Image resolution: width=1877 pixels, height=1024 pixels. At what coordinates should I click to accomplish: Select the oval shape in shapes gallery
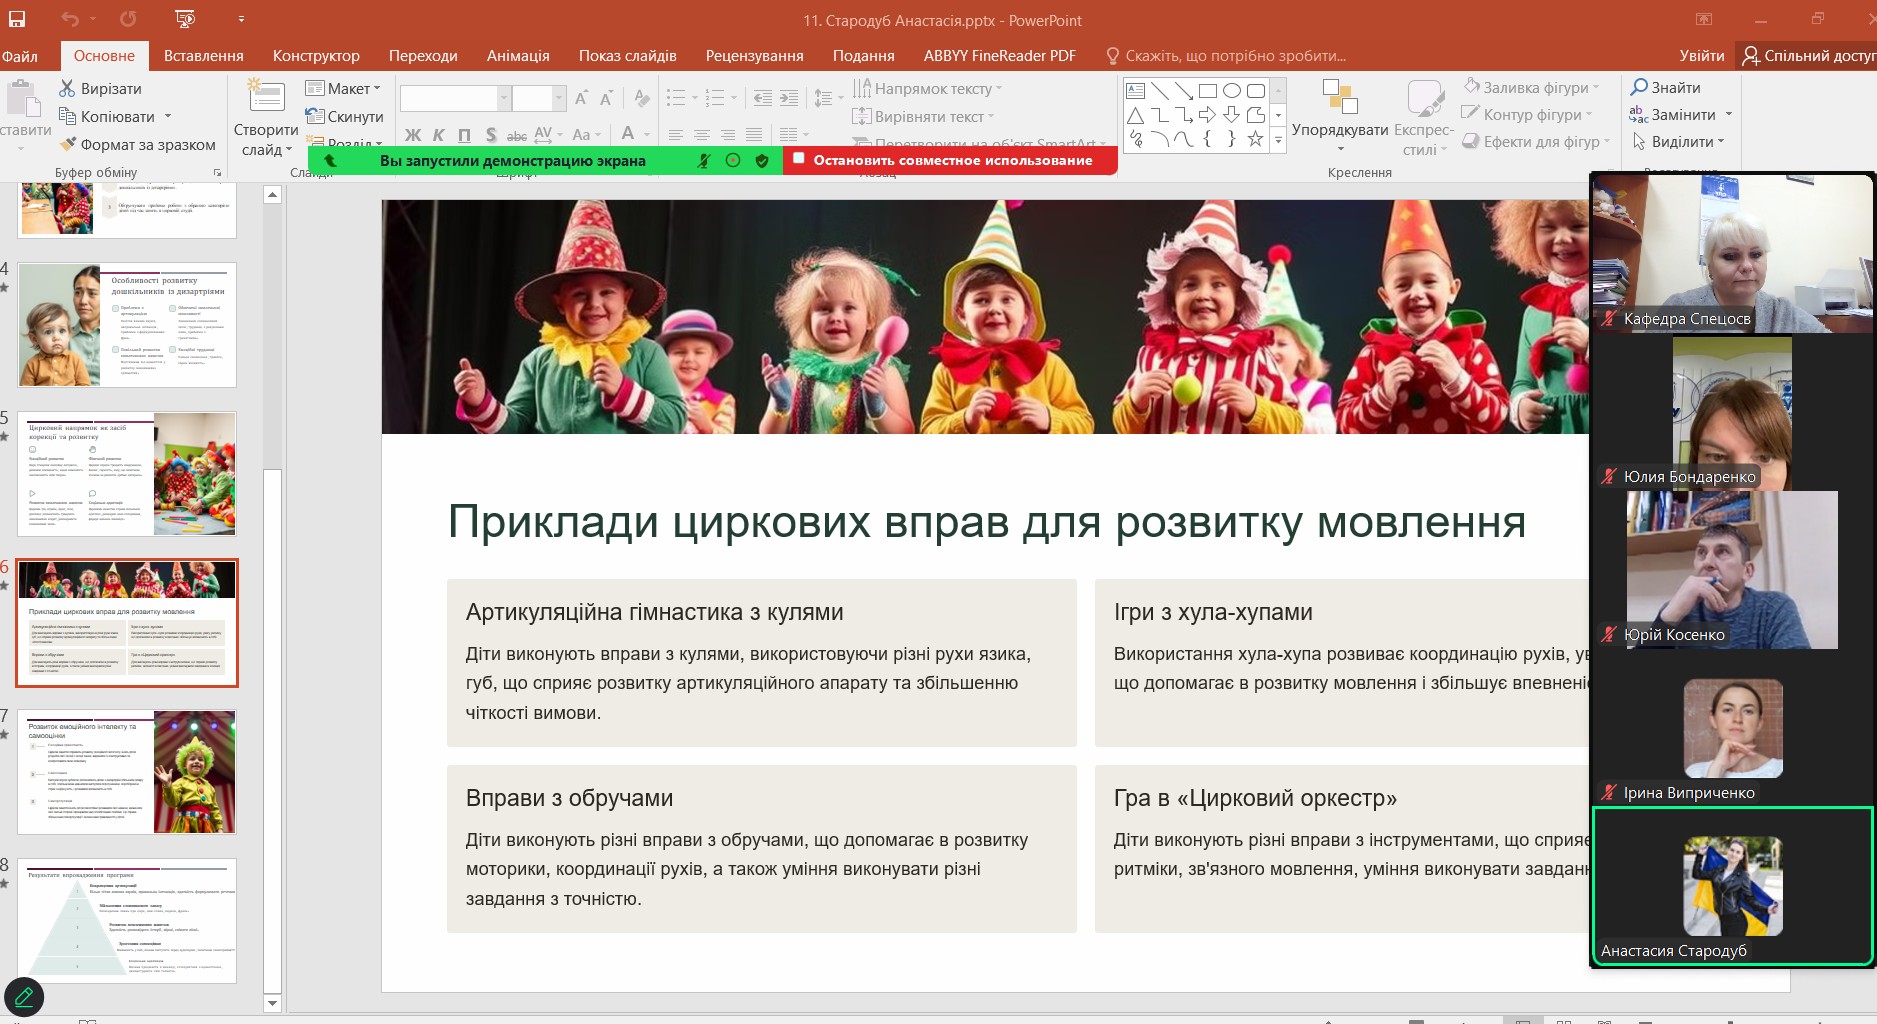tap(1231, 91)
